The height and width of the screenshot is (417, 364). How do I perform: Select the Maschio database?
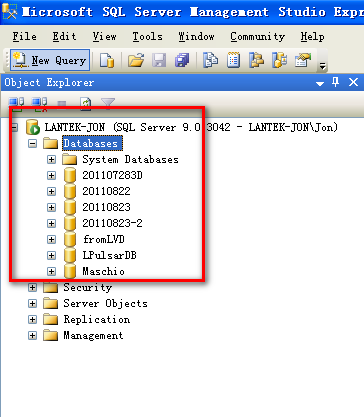click(x=103, y=271)
